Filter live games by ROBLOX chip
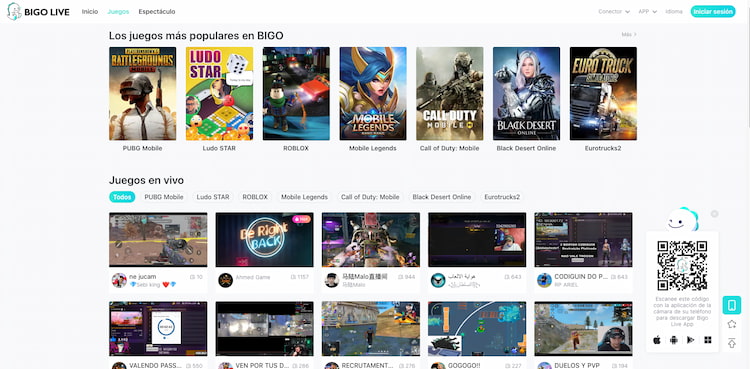Screen dimensions: 750x369 point(255,197)
